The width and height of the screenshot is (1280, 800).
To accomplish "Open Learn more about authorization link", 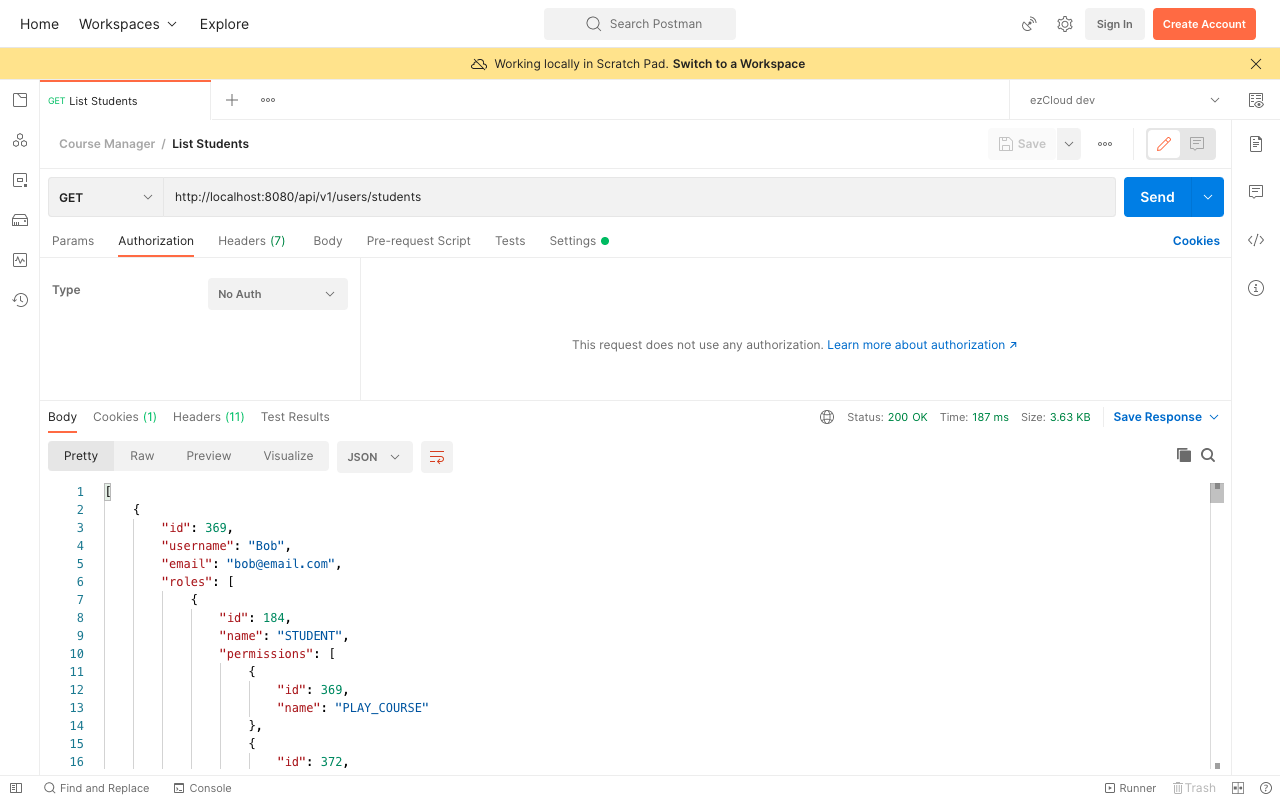I will pos(922,345).
